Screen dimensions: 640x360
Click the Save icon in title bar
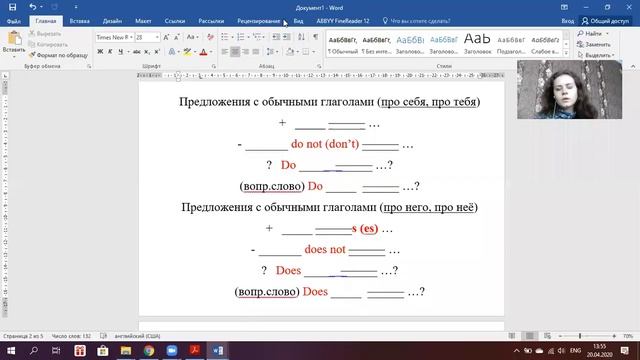(12, 7)
